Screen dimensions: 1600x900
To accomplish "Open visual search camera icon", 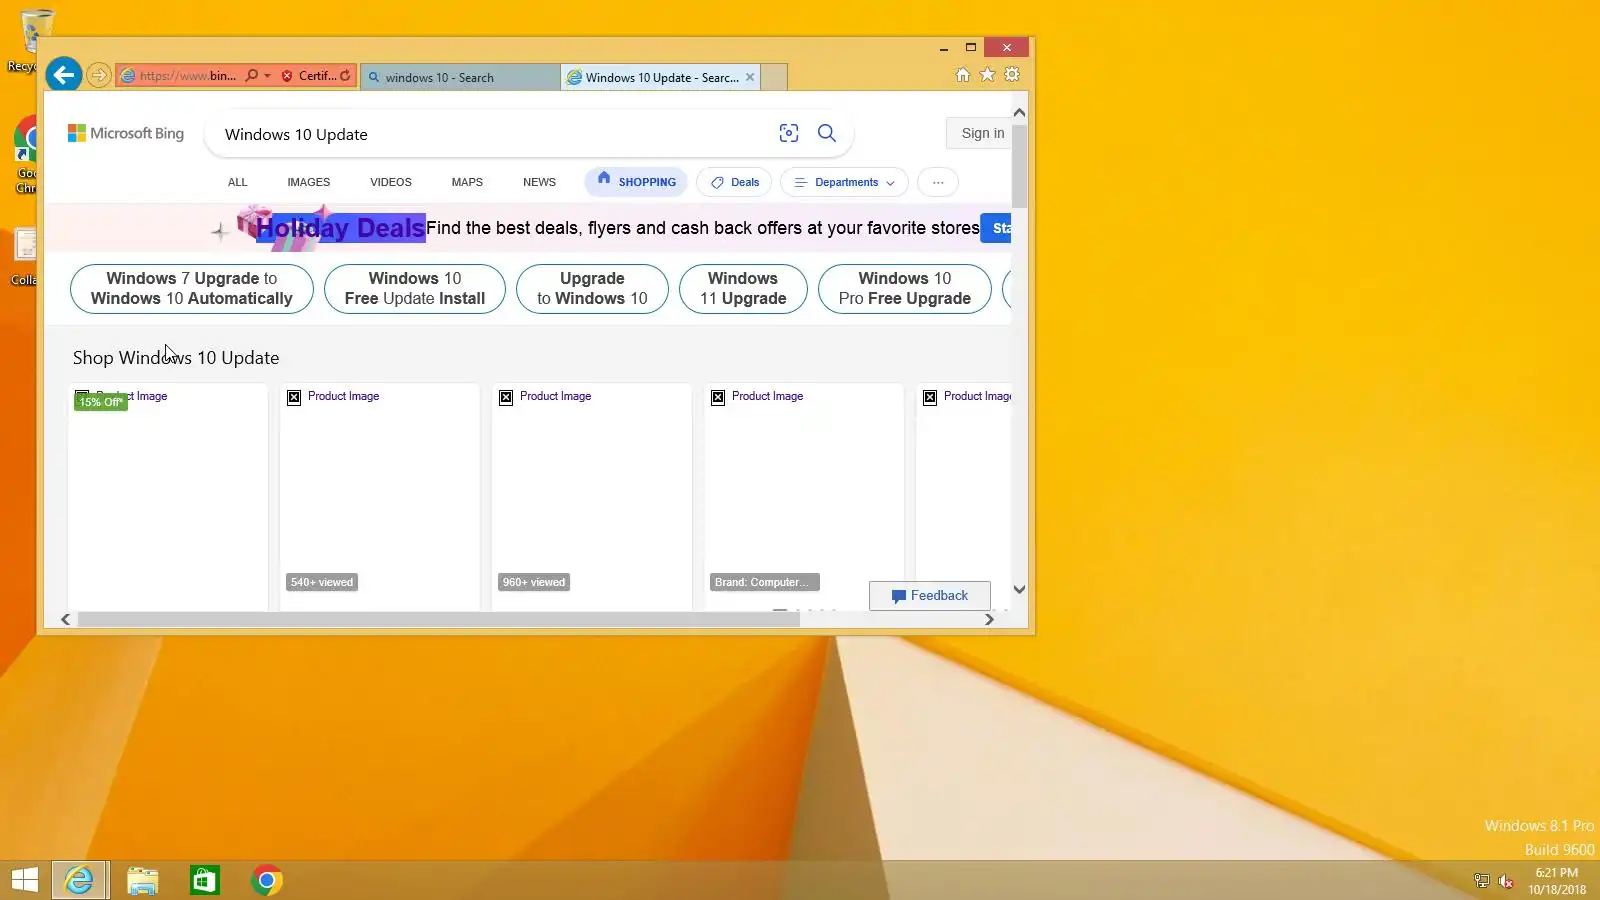I will tap(789, 133).
